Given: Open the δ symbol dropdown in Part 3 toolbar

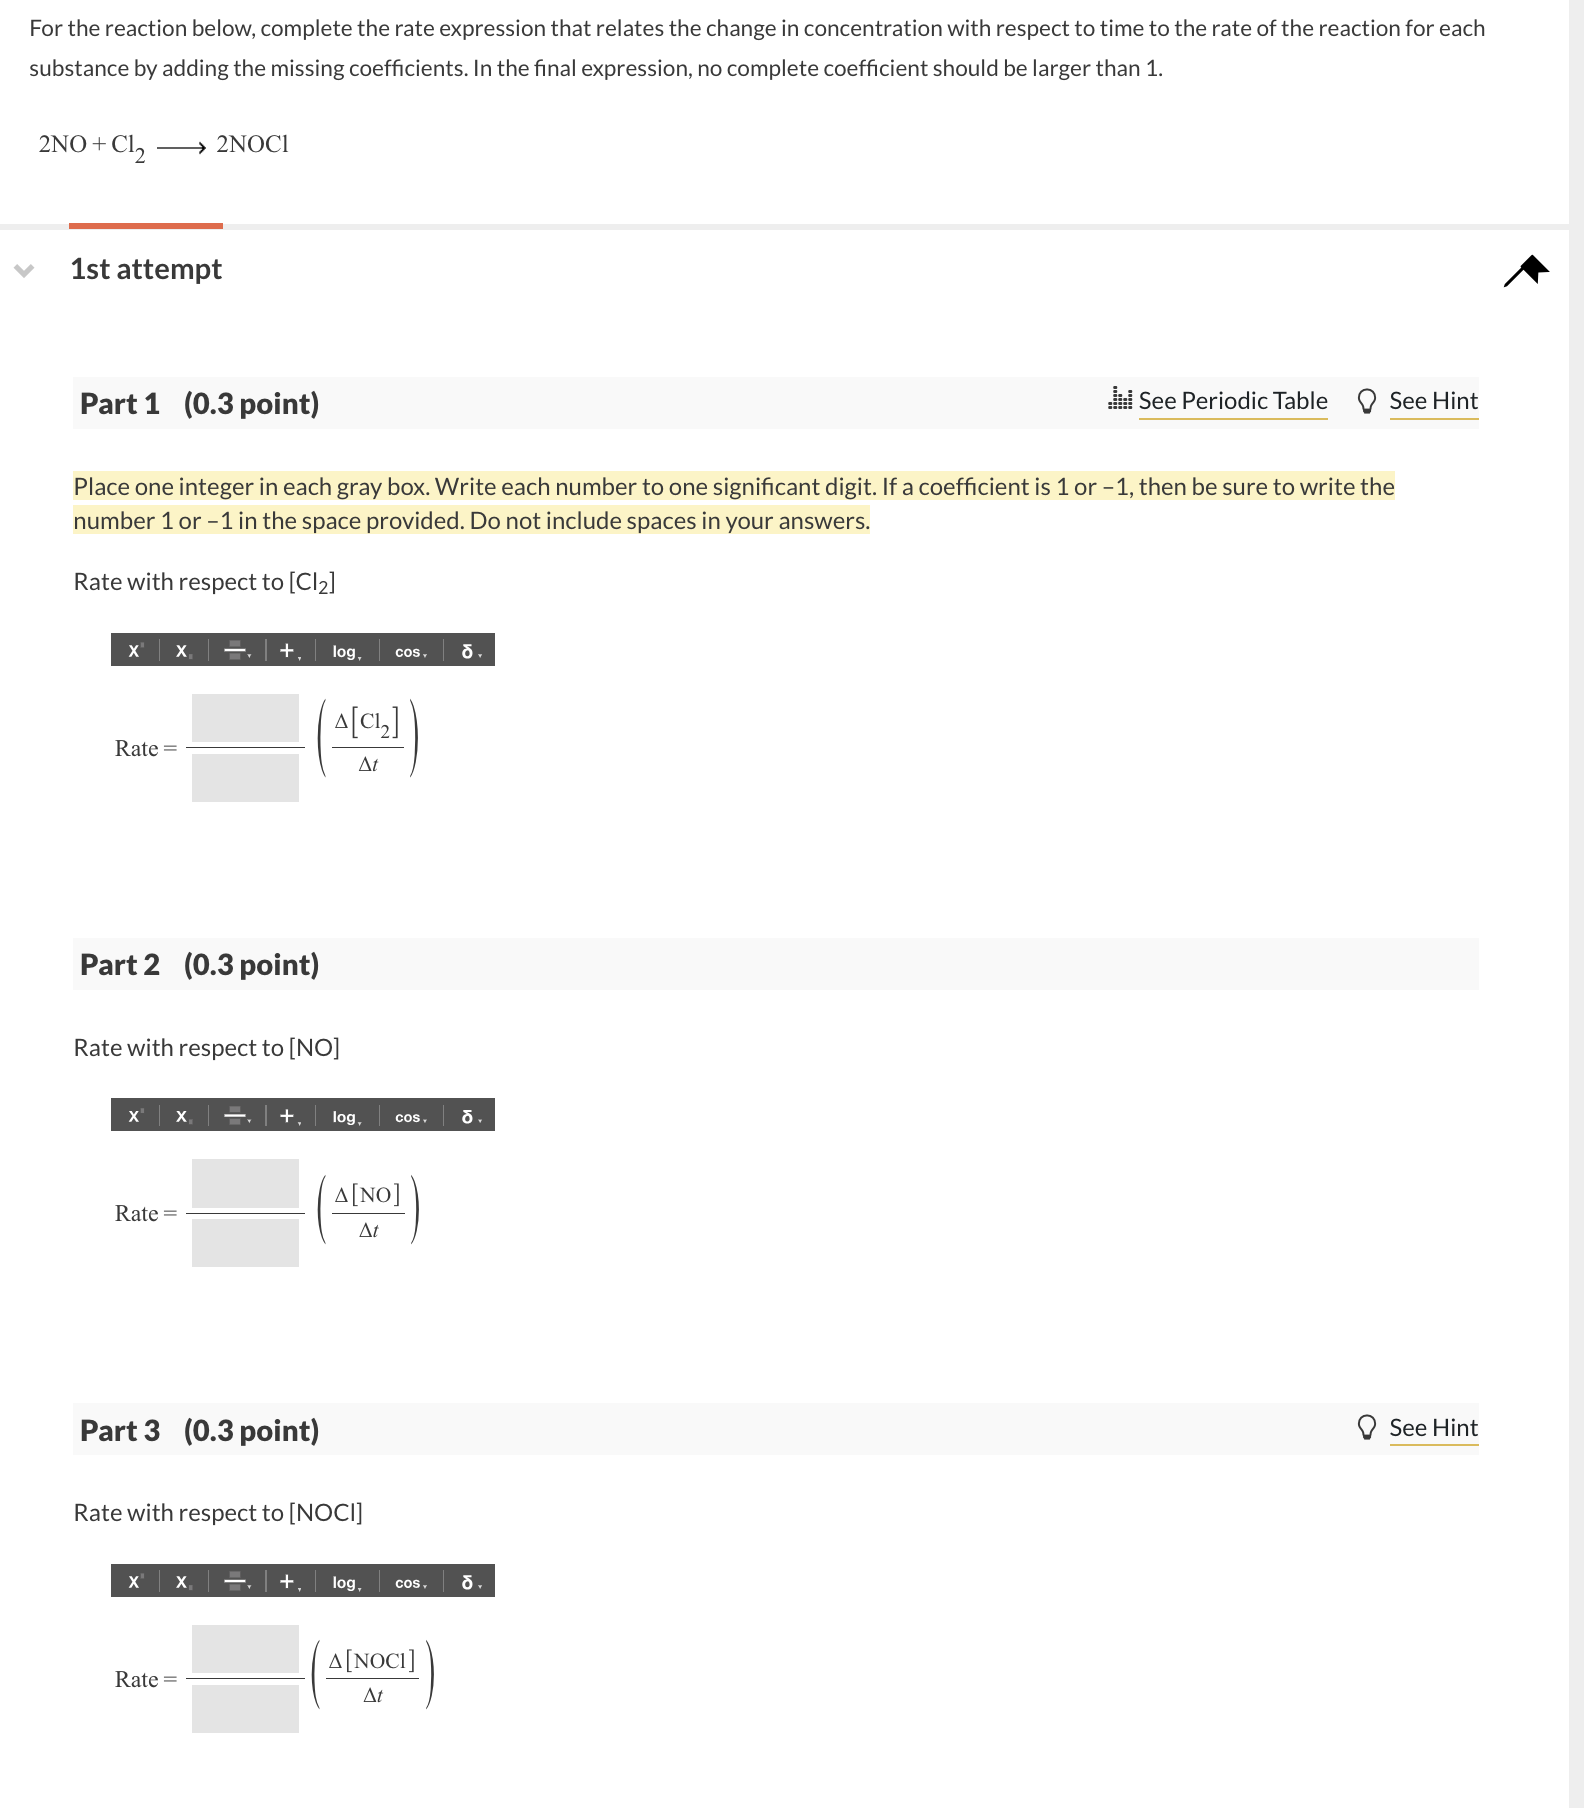Looking at the screenshot, I should click(x=479, y=1583).
